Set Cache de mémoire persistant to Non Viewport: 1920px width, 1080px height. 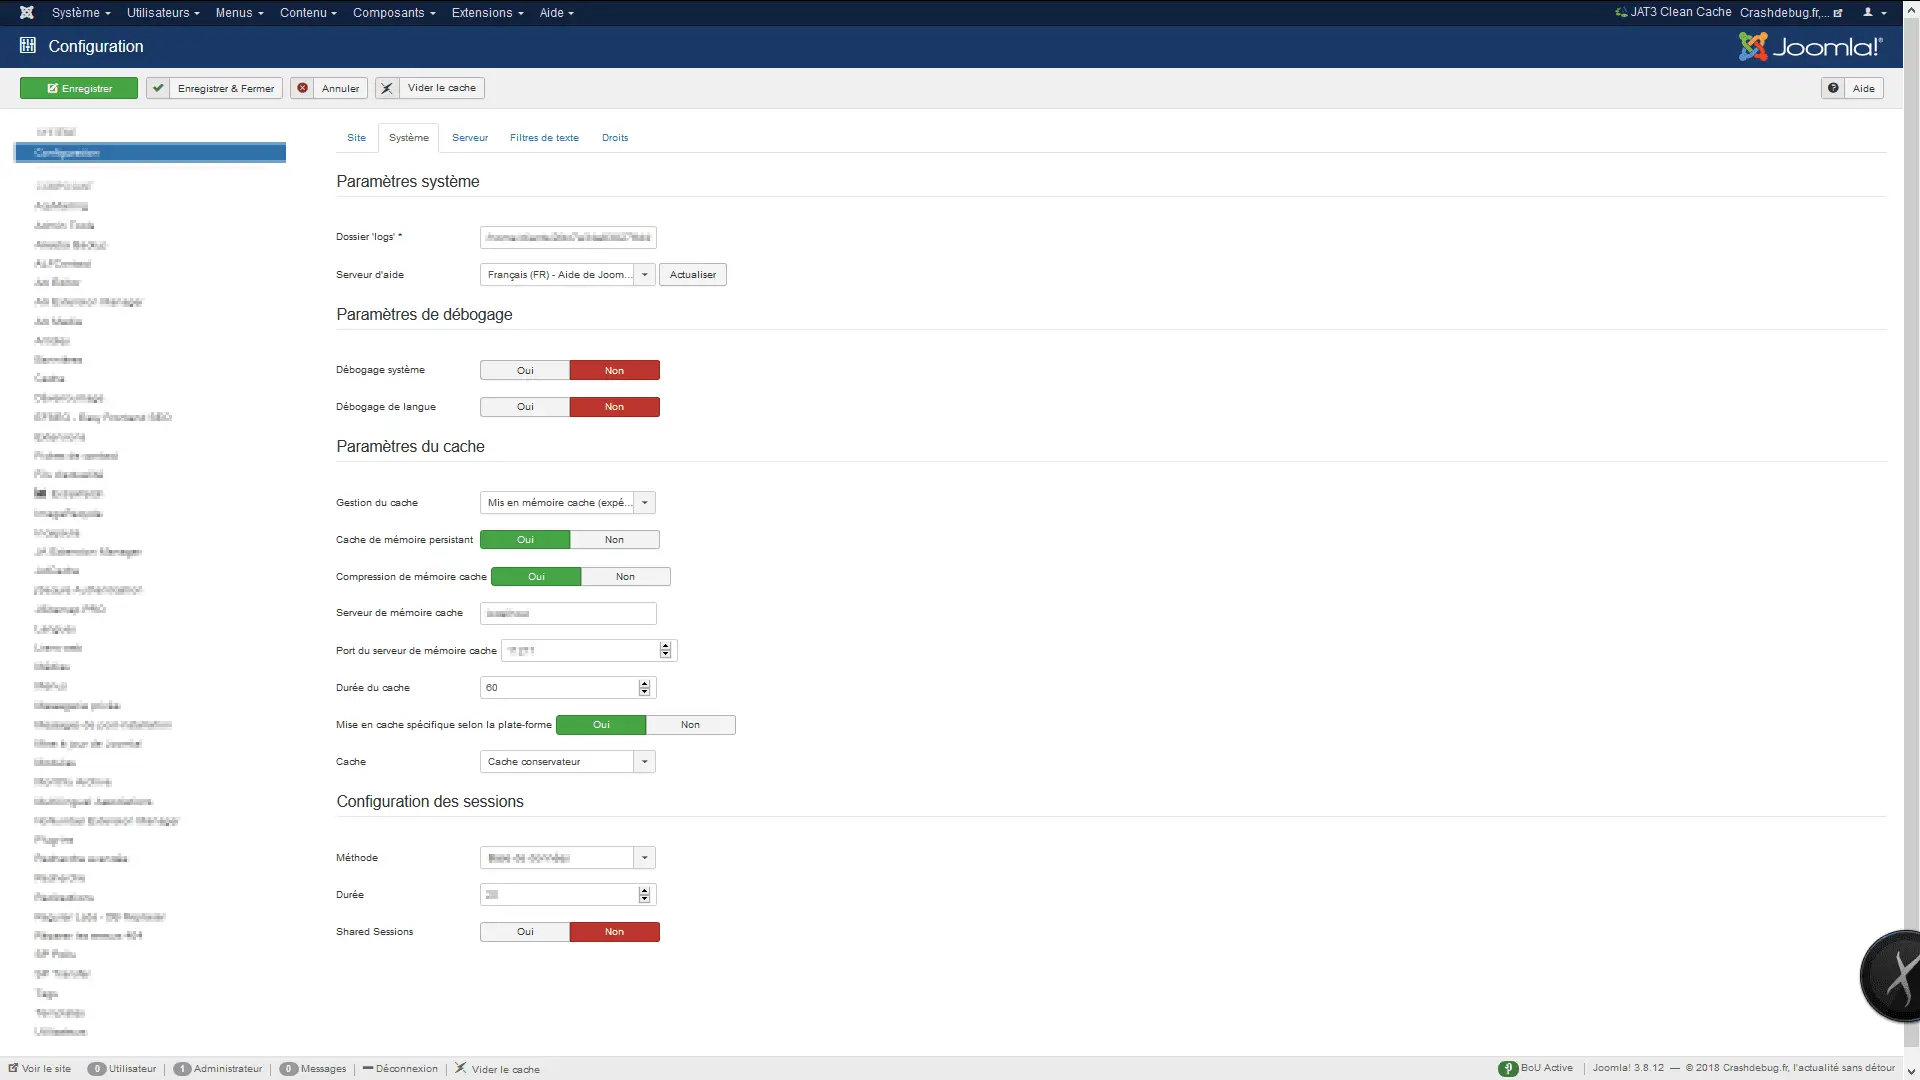[x=614, y=540]
